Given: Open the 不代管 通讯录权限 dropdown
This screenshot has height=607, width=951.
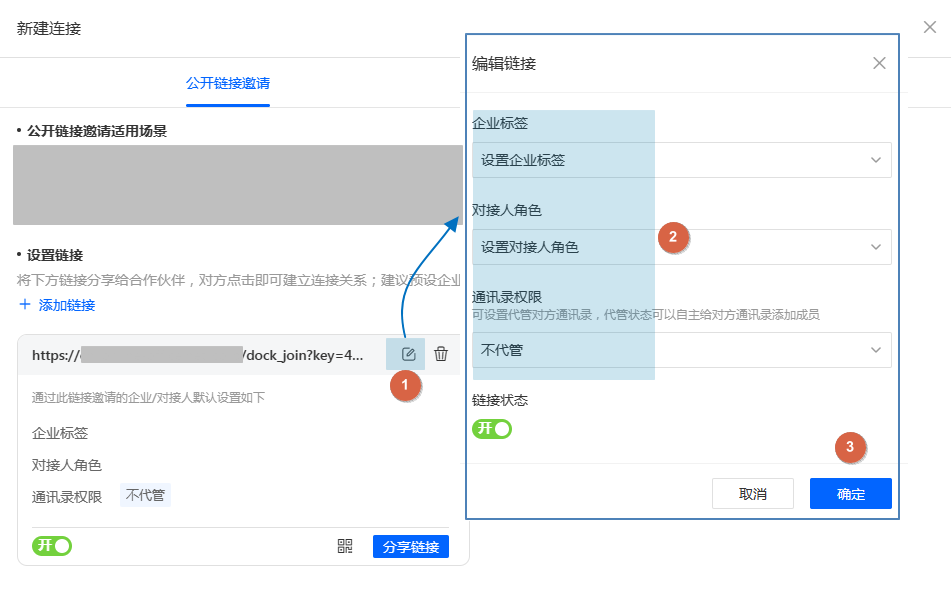Looking at the screenshot, I should coord(681,350).
